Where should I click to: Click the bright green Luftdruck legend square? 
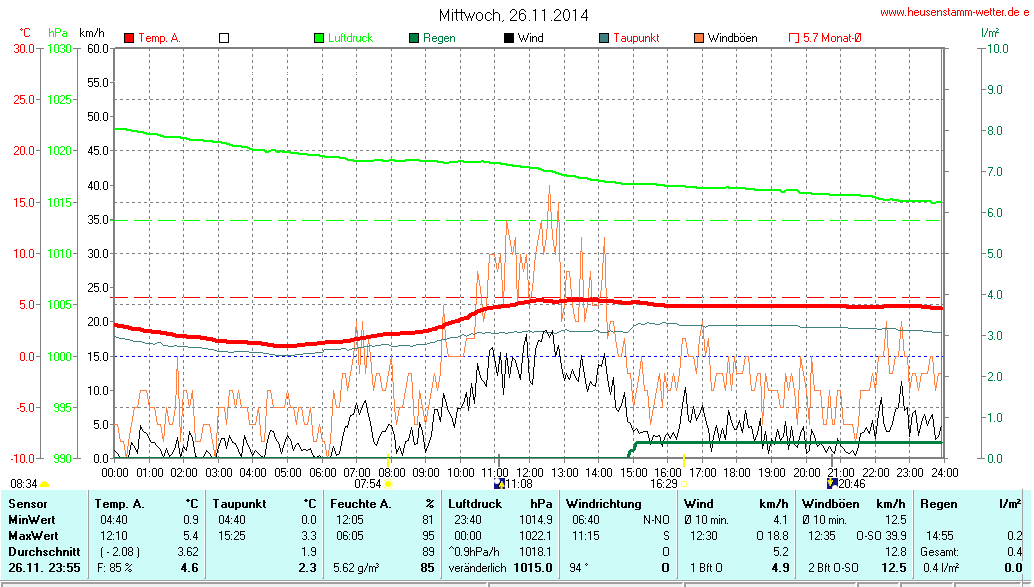pyautogui.click(x=320, y=38)
